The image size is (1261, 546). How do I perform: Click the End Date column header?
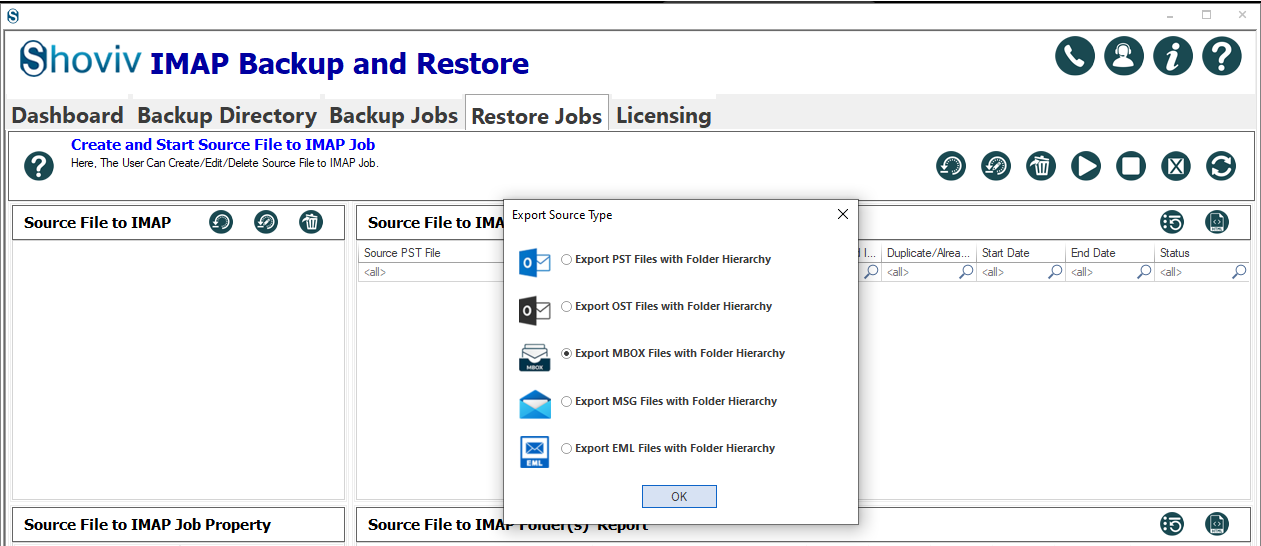click(1110, 253)
